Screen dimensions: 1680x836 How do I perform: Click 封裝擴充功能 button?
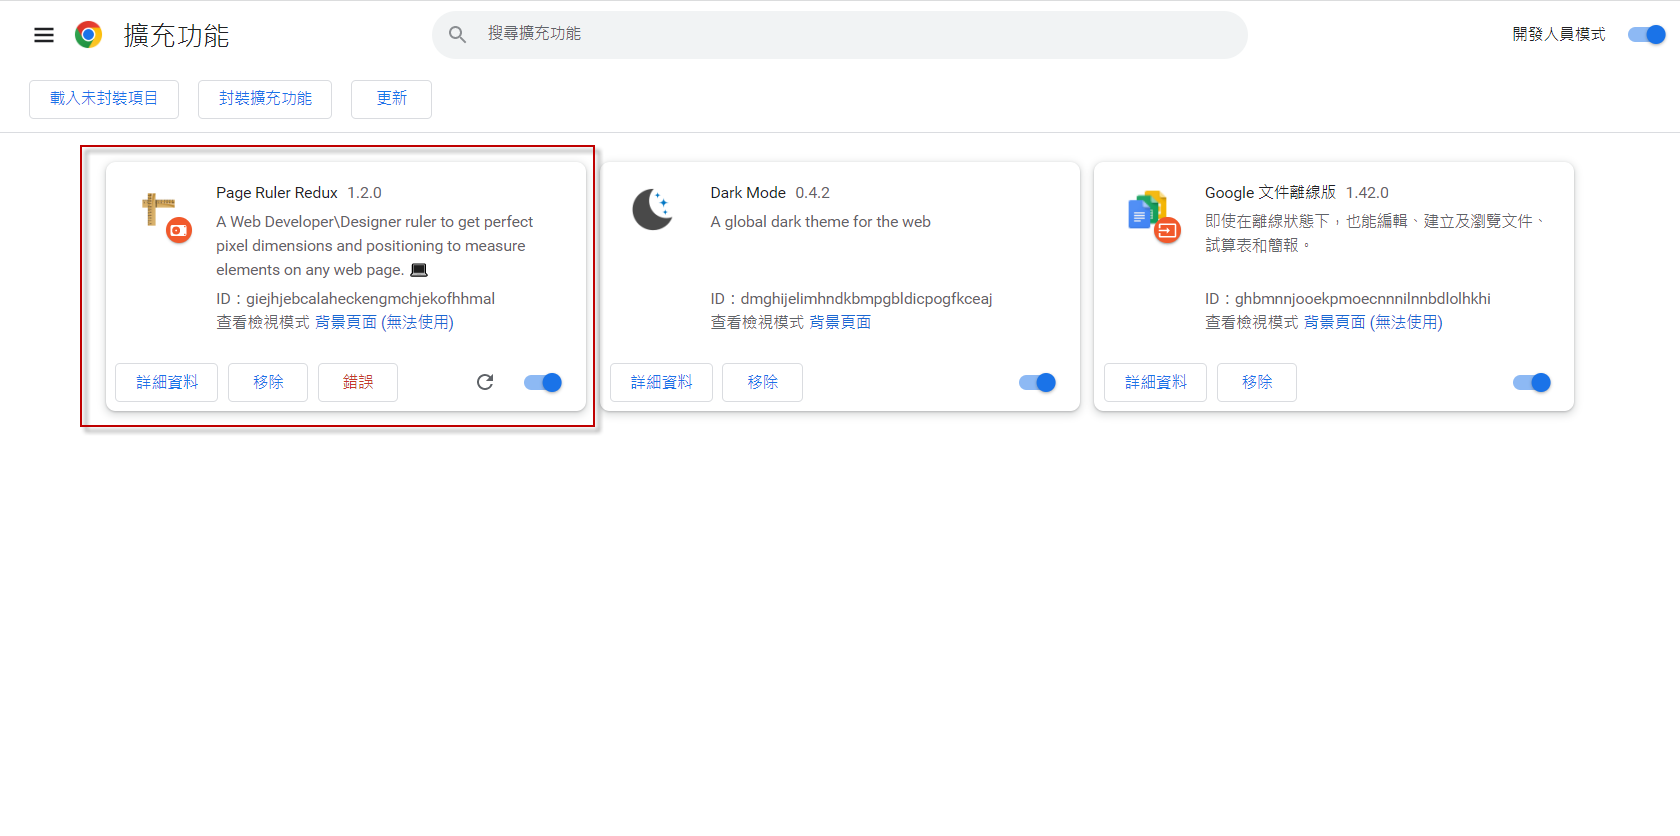point(265,99)
